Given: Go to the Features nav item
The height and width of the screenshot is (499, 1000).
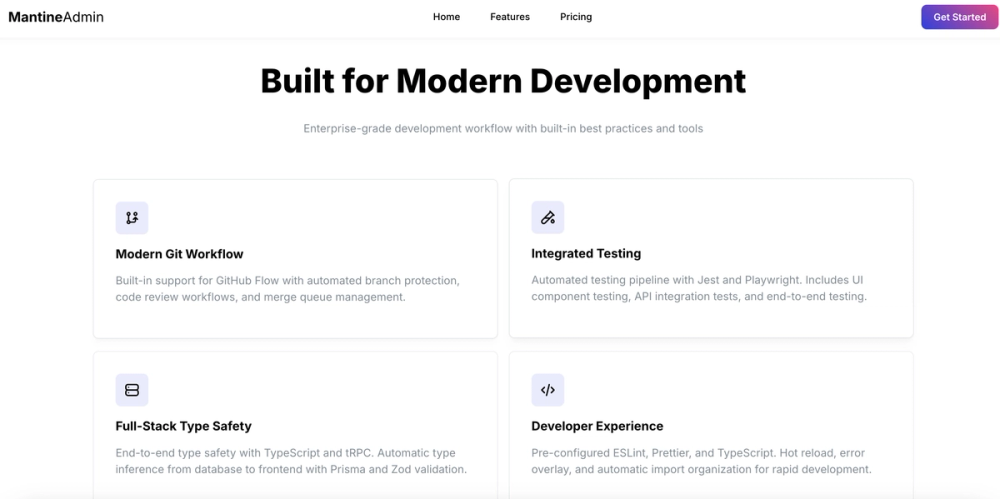Looking at the screenshot, I should pos(510,17).
